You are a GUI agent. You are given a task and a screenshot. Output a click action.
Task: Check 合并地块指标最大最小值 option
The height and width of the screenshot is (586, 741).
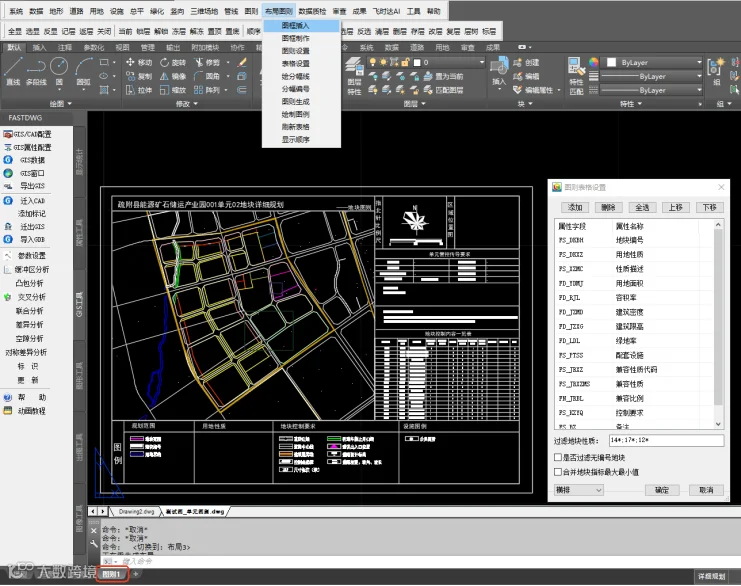(x=558, y=472)
